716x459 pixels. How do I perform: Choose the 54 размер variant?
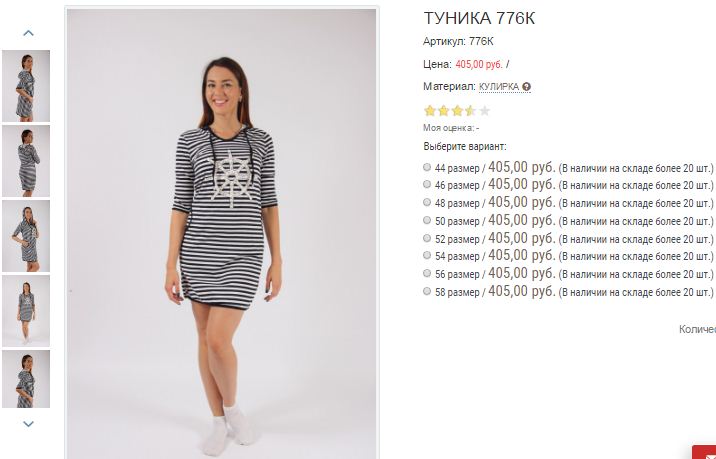point(427,255)
